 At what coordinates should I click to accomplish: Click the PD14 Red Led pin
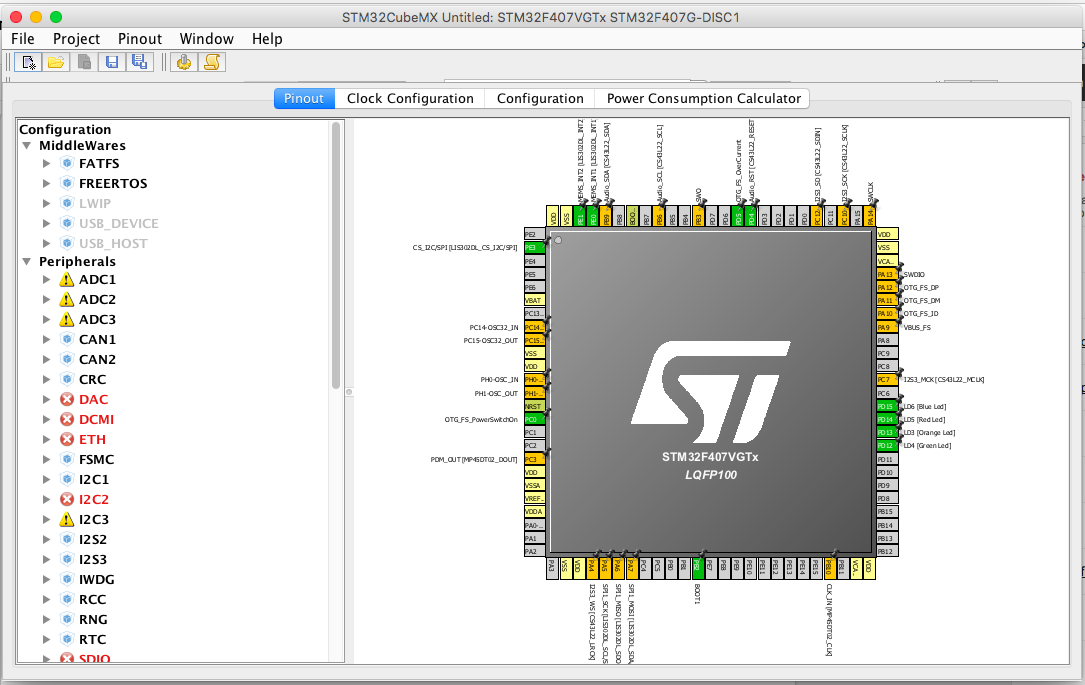[x=886, y=419]
